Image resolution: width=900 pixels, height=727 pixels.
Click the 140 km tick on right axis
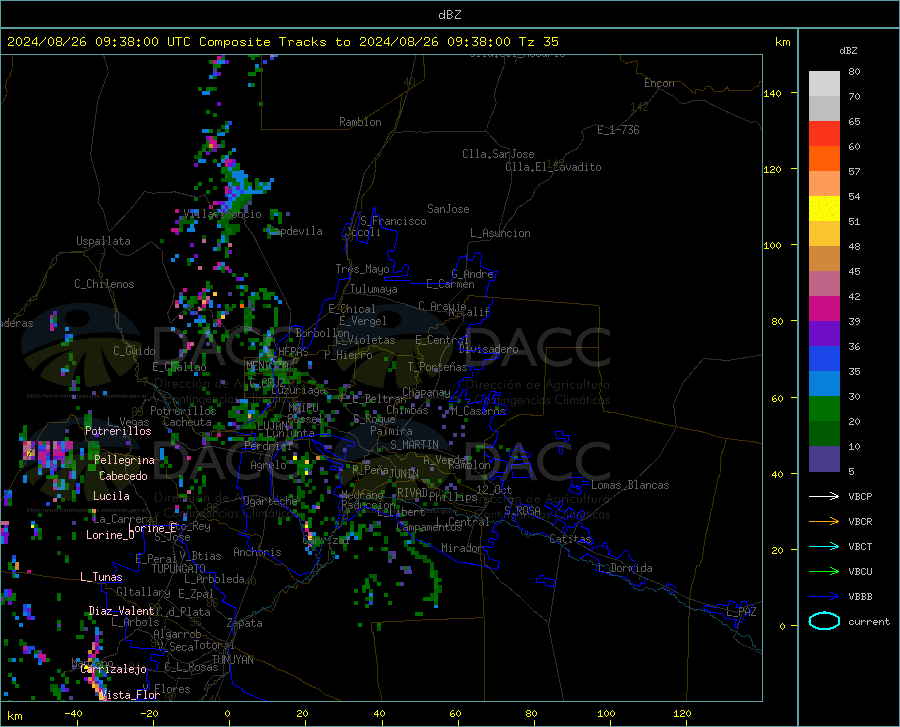[773, 93]
